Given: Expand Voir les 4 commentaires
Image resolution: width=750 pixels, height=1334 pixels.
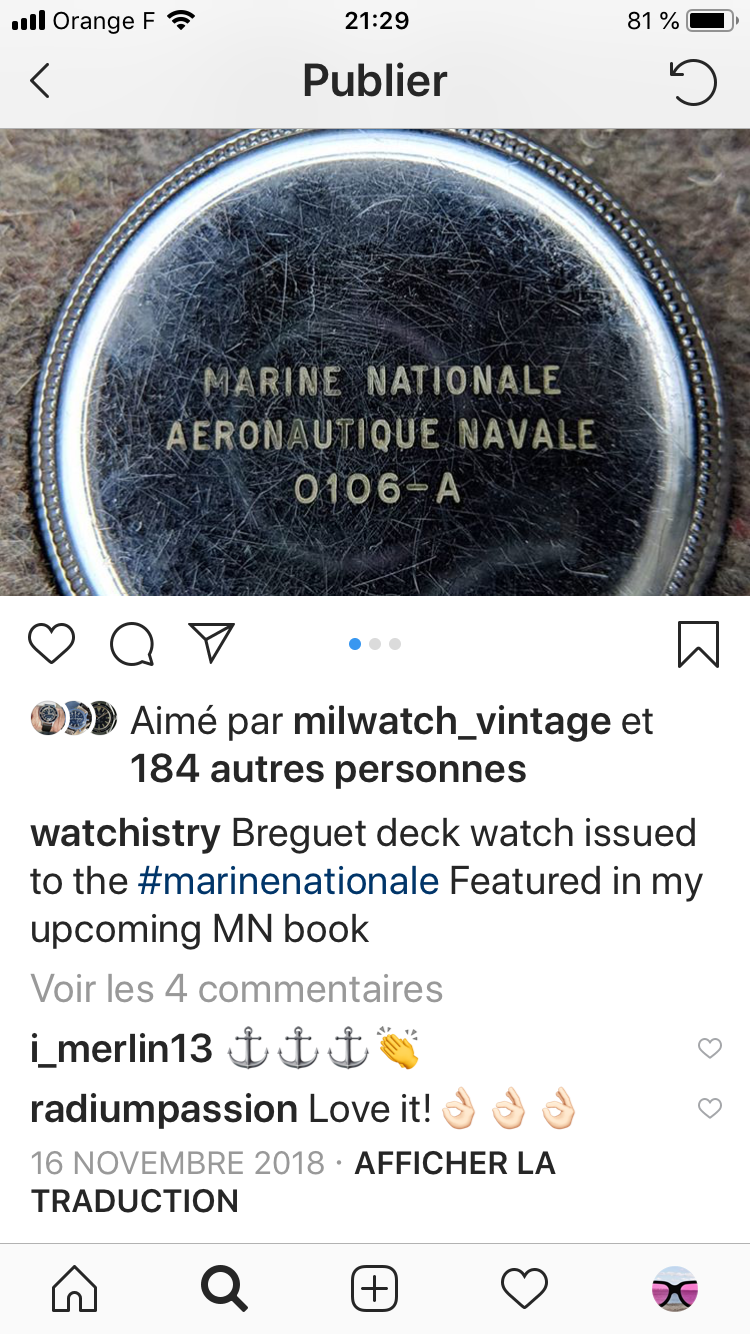Looking at the screenshot, I should coord(237,989).
